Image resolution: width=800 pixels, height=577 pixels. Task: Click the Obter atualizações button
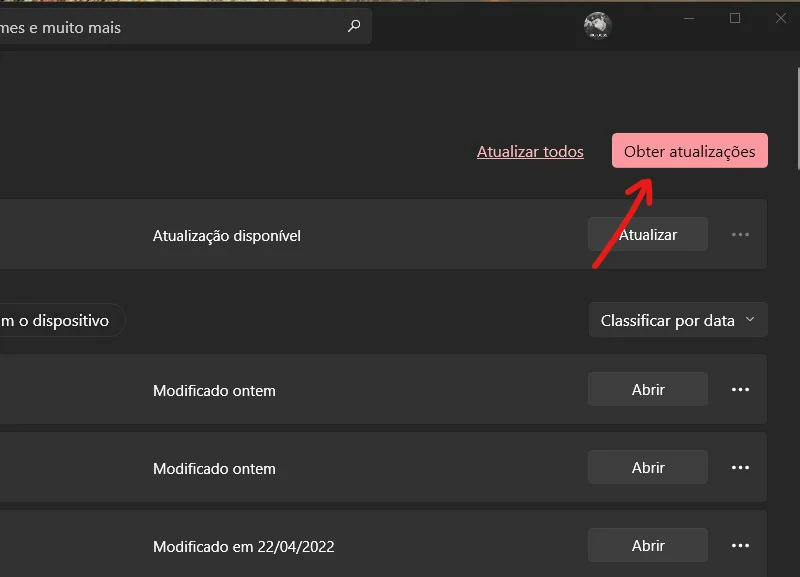point(689,150)
